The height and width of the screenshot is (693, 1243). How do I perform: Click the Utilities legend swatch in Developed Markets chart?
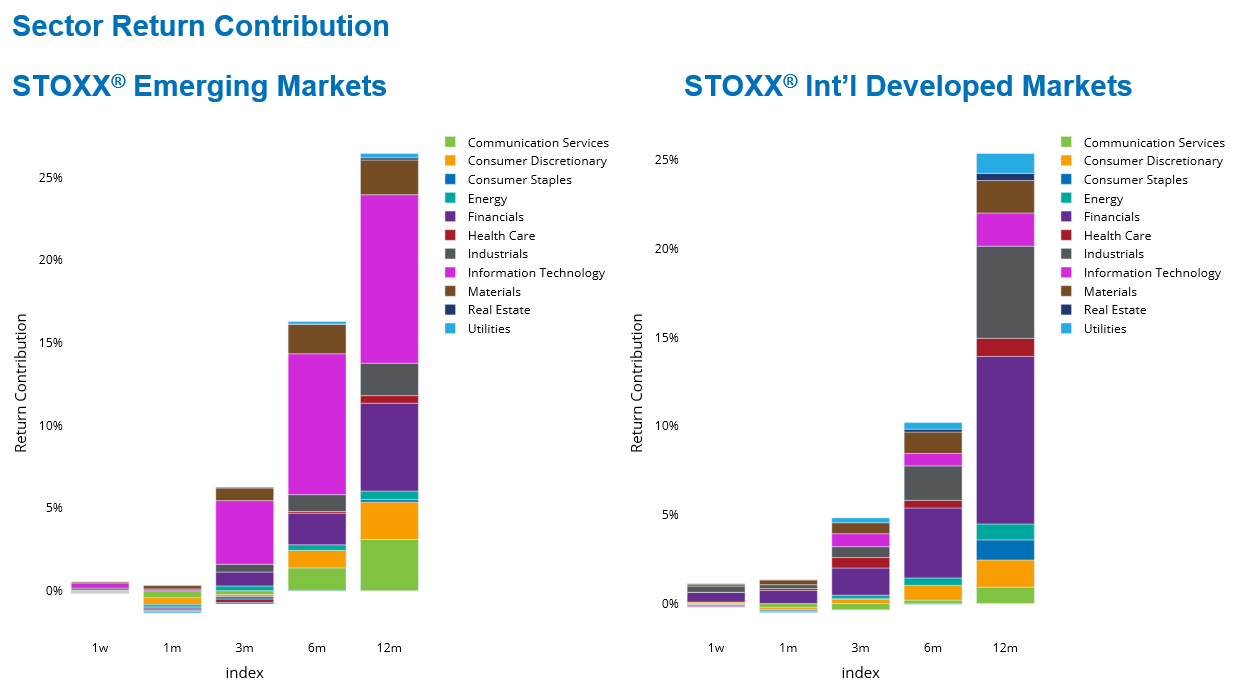point(1066,328)
